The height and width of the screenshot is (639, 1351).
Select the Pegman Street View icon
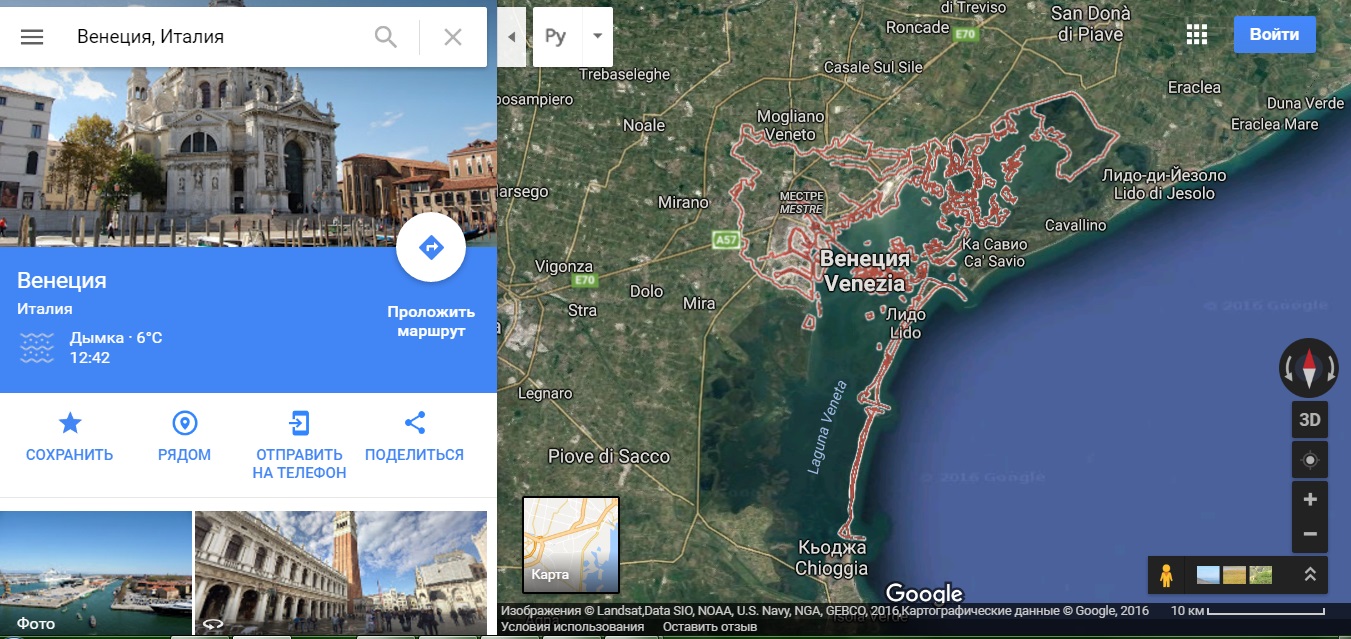pos(1165,575)
